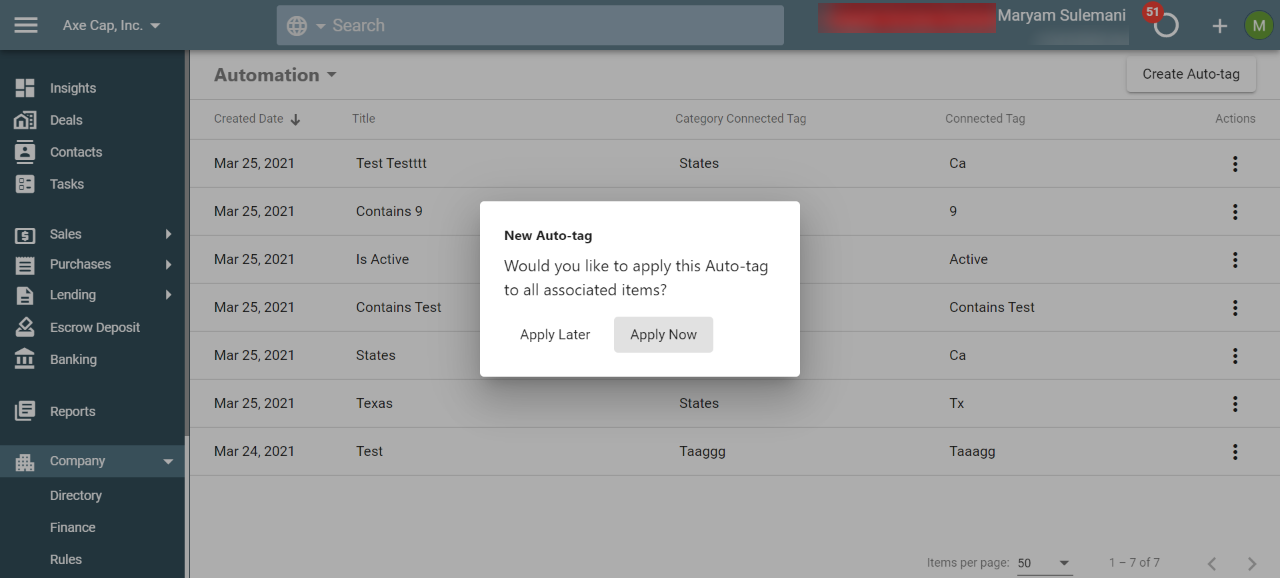The width and height of the screenshot is (1280, 578).
Task: Click the Taaagg connected tag cell
Action: tap(972, 451)
